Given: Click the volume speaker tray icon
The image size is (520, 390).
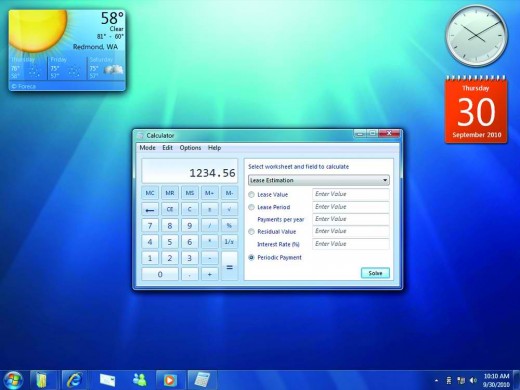Looking at the screenshot, I should (x=473, y=380).
